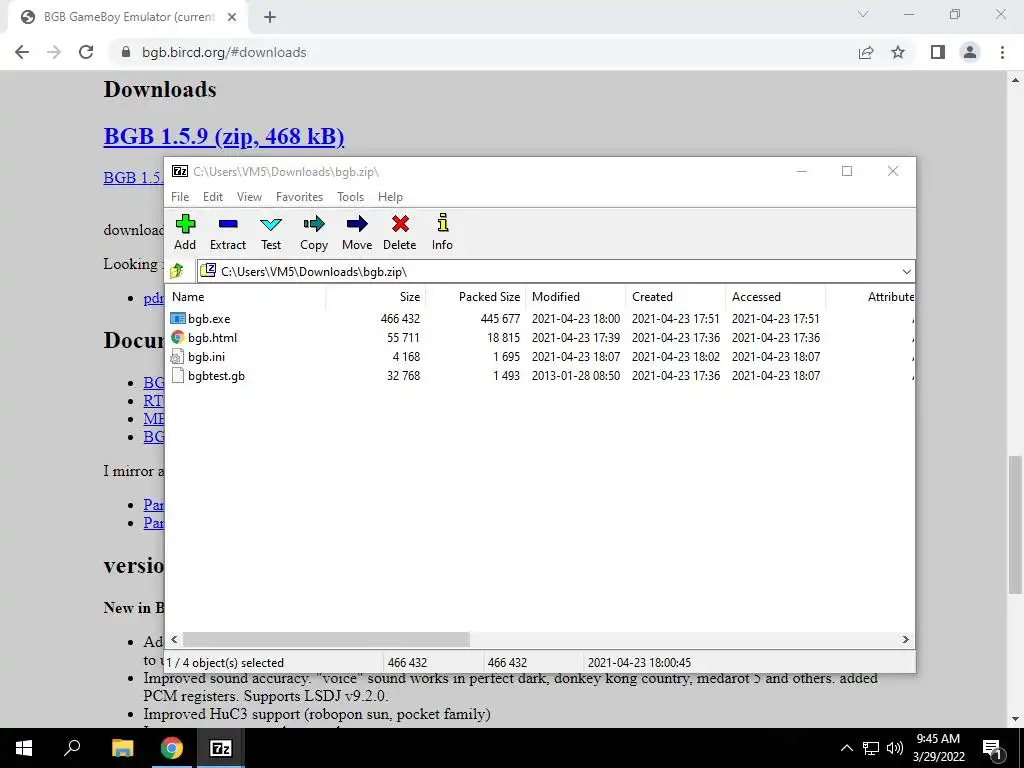Select the Copy toolbar icon in 7-Zip
The height and width of the screenshot is (768, 1024).
[x=313, y=224]
